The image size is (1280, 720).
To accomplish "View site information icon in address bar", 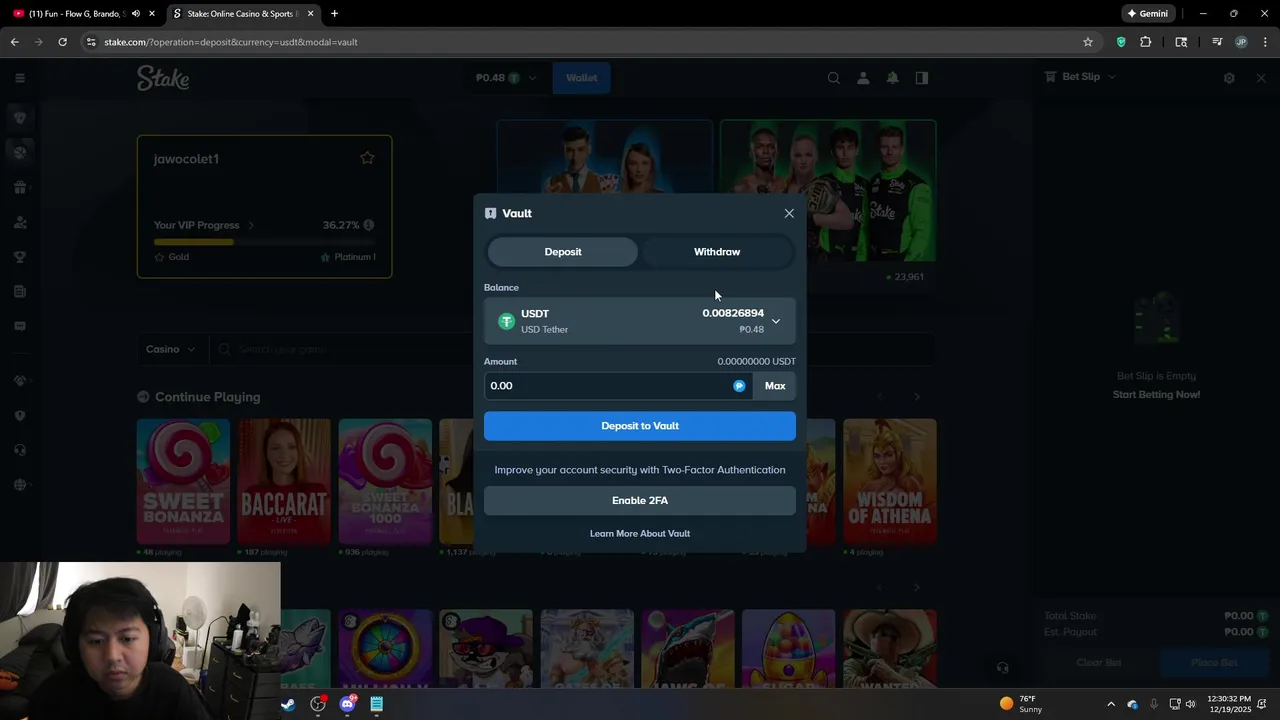I will pyautogui.click(x=91, y=42).
